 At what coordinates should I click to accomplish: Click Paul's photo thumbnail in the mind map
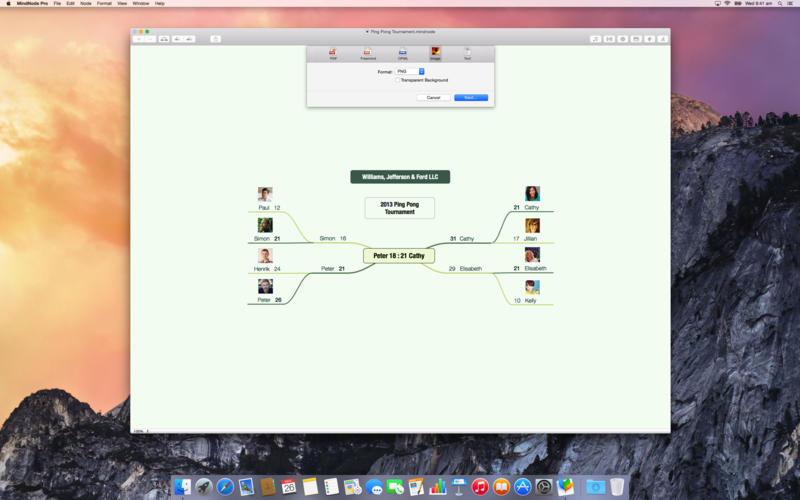[x=265, y=195]
